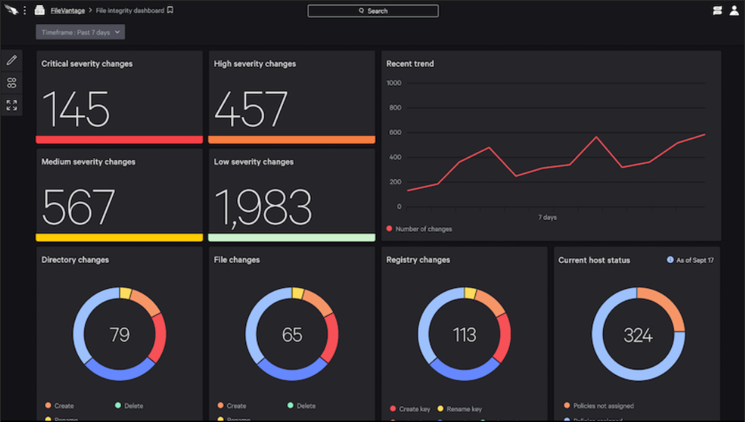
Task: Click the FileVantage module icon
Action: pyautogui.click(x=39, y=10)
